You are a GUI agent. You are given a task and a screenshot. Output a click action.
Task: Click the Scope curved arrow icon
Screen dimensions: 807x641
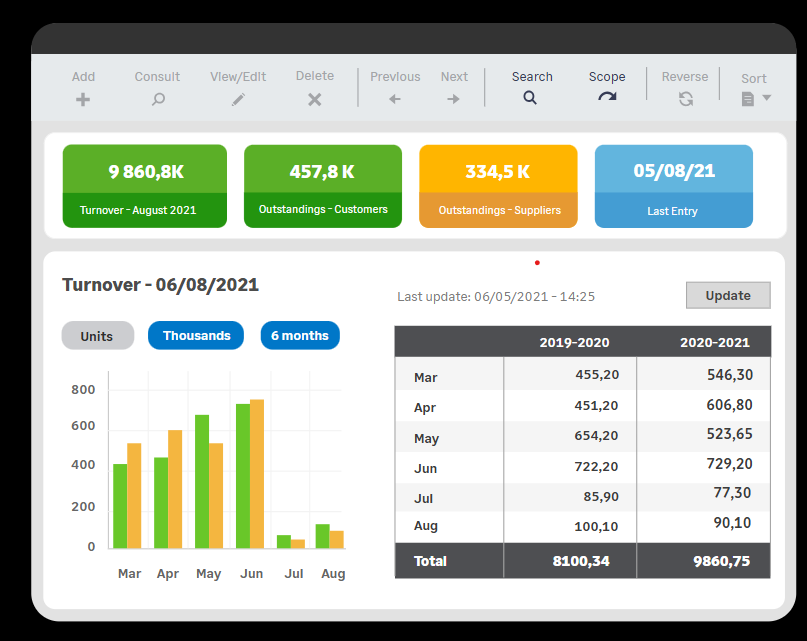607,97
